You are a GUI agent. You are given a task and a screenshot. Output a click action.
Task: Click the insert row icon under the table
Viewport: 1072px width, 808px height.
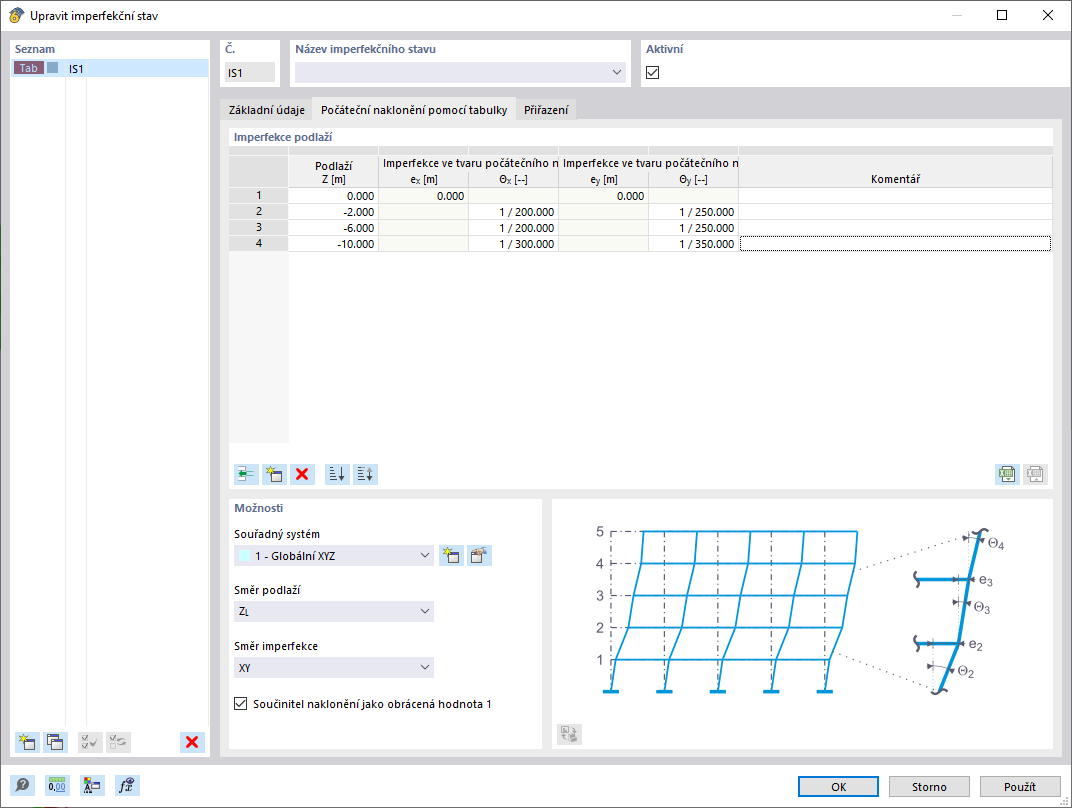tap(246, 474)
